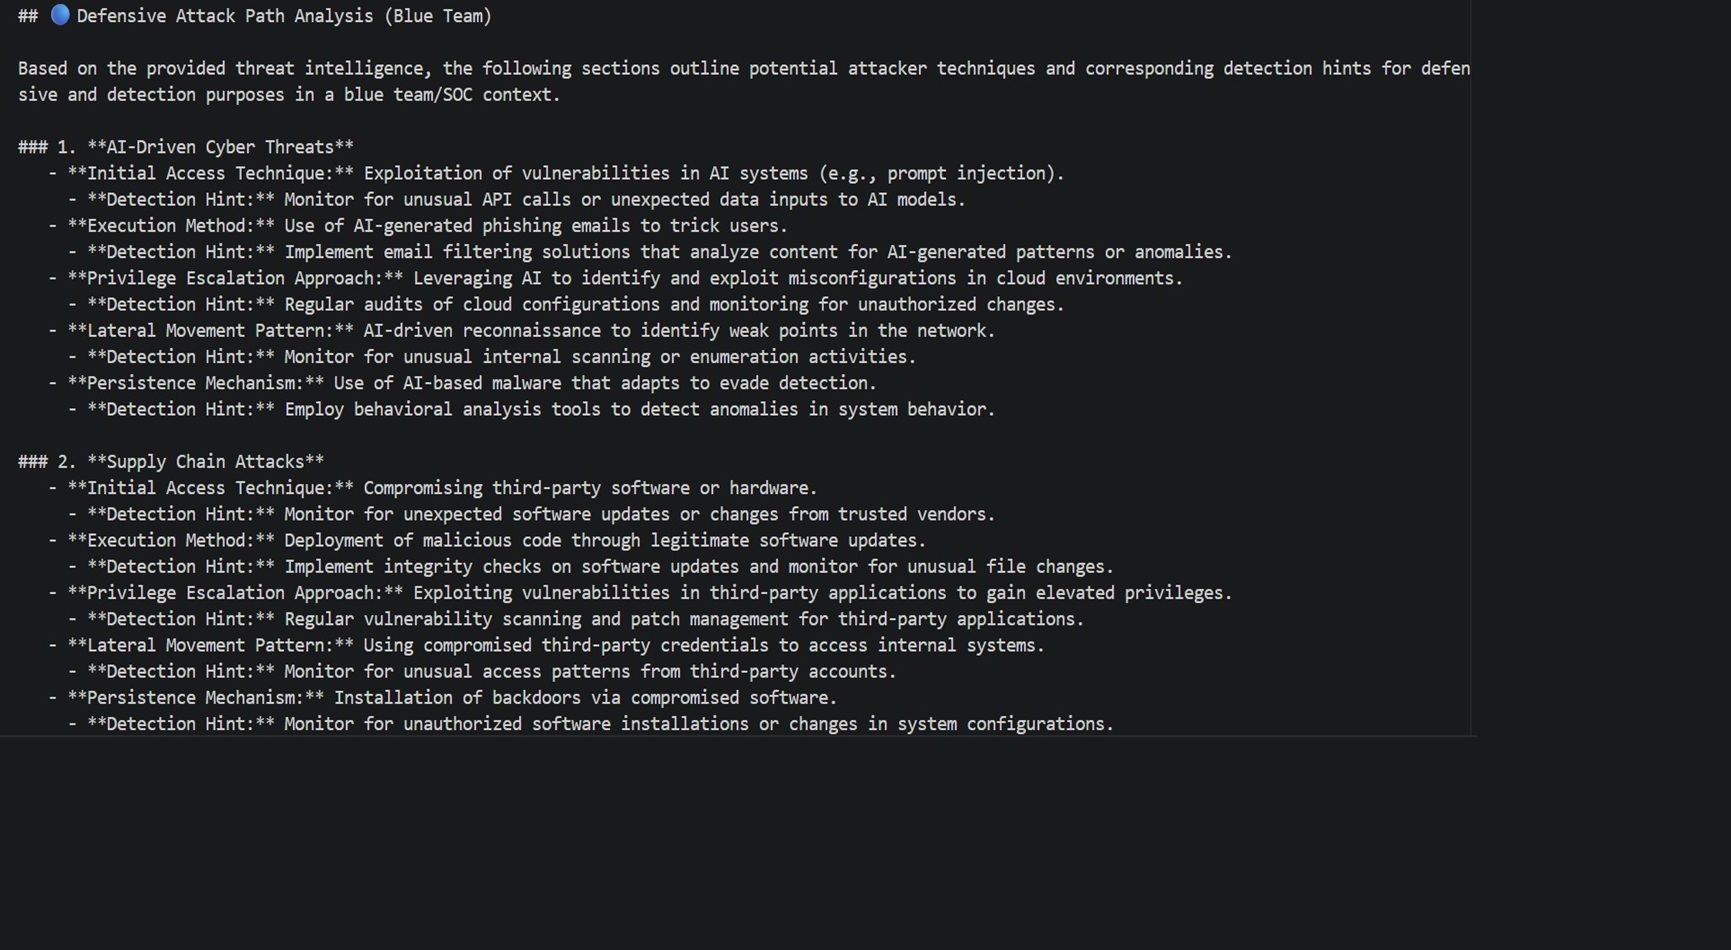Click the malicious code through legitimate updates line
Viewport: 1731px width, 950px height.
496,541
